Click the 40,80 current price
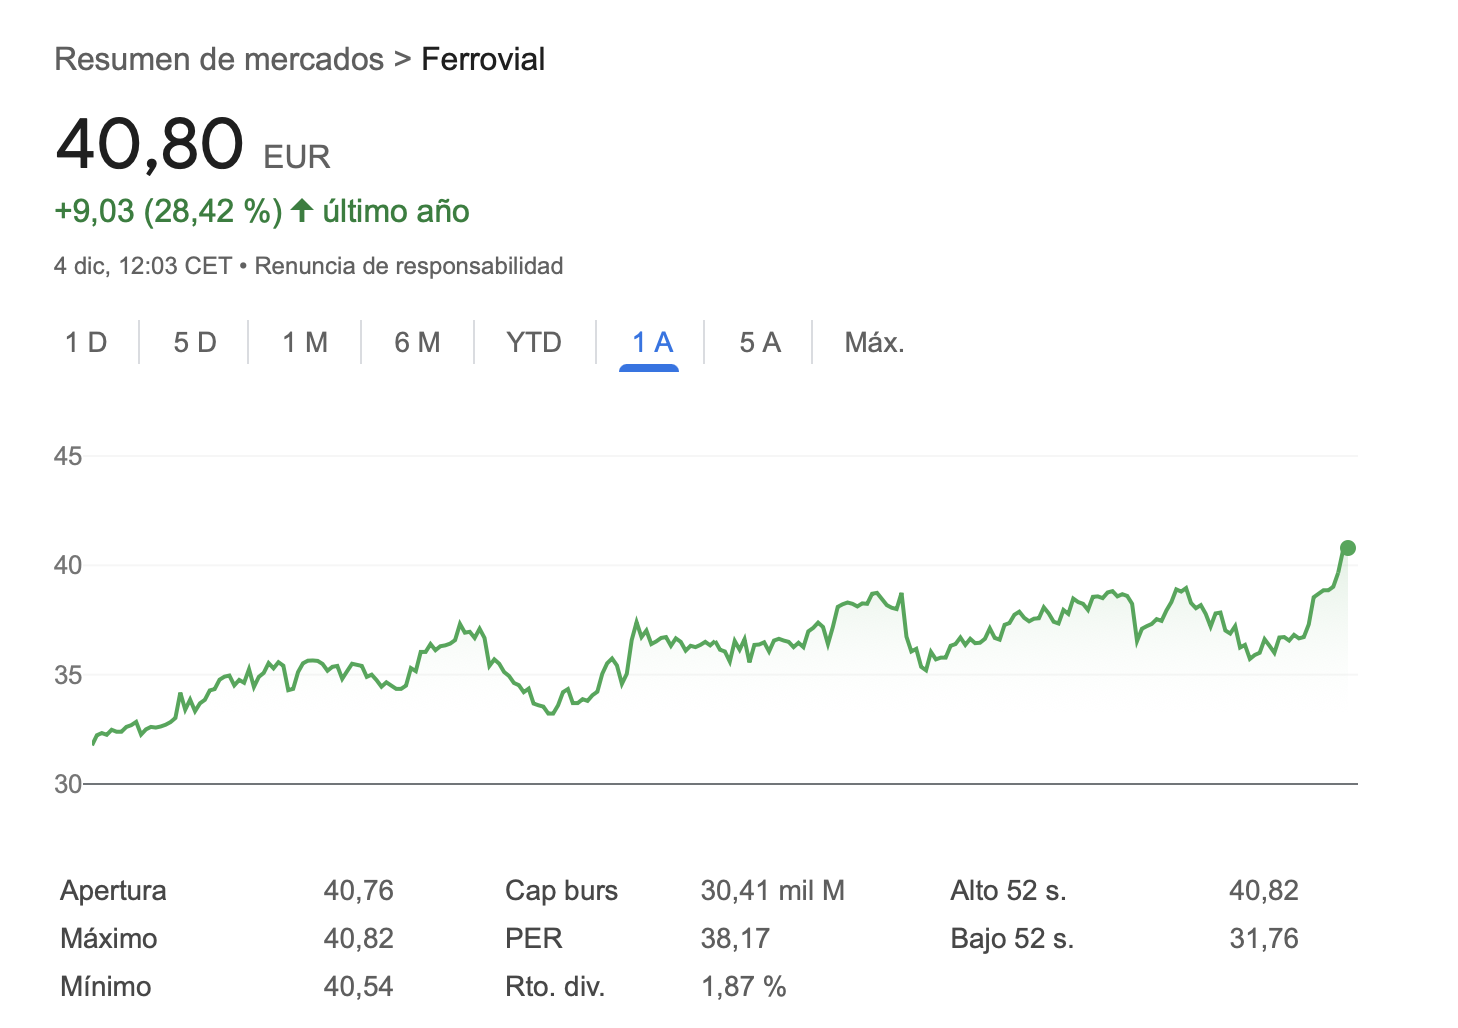Viewport: 1458px width, 1028px height. point(150,143)
